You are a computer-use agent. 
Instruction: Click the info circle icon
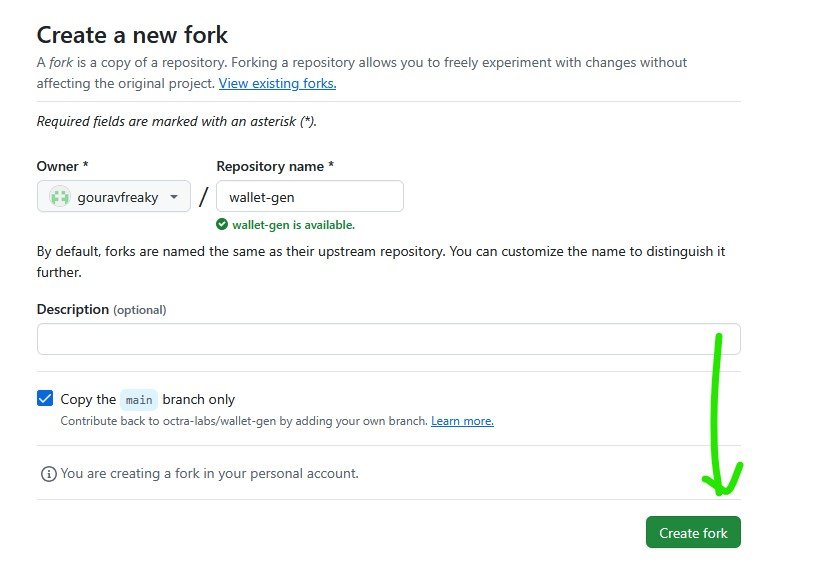pos(49,474)
